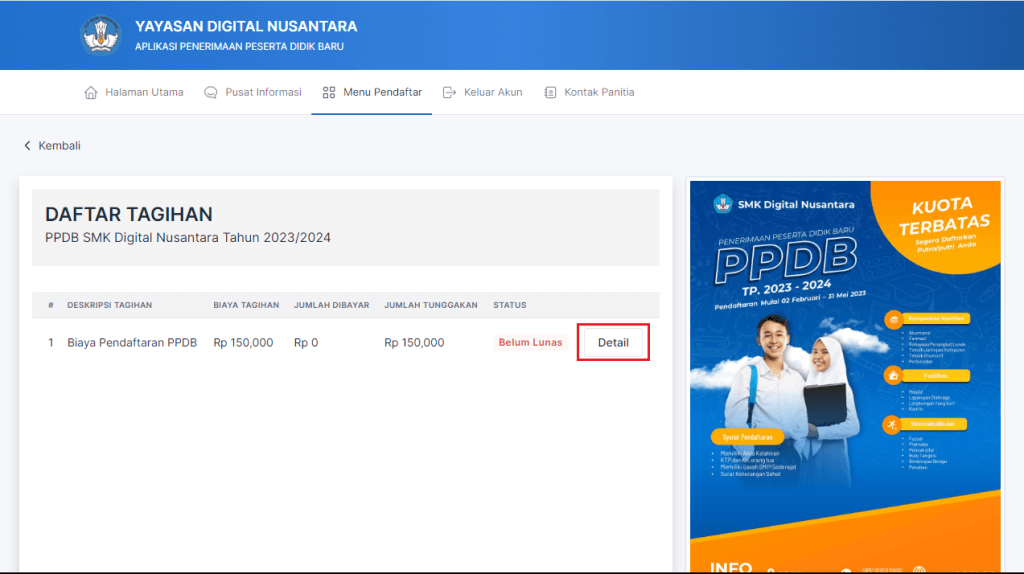
Task: Go back using the Kembali link
Action: pyautogui.click(x=59, y=145)
